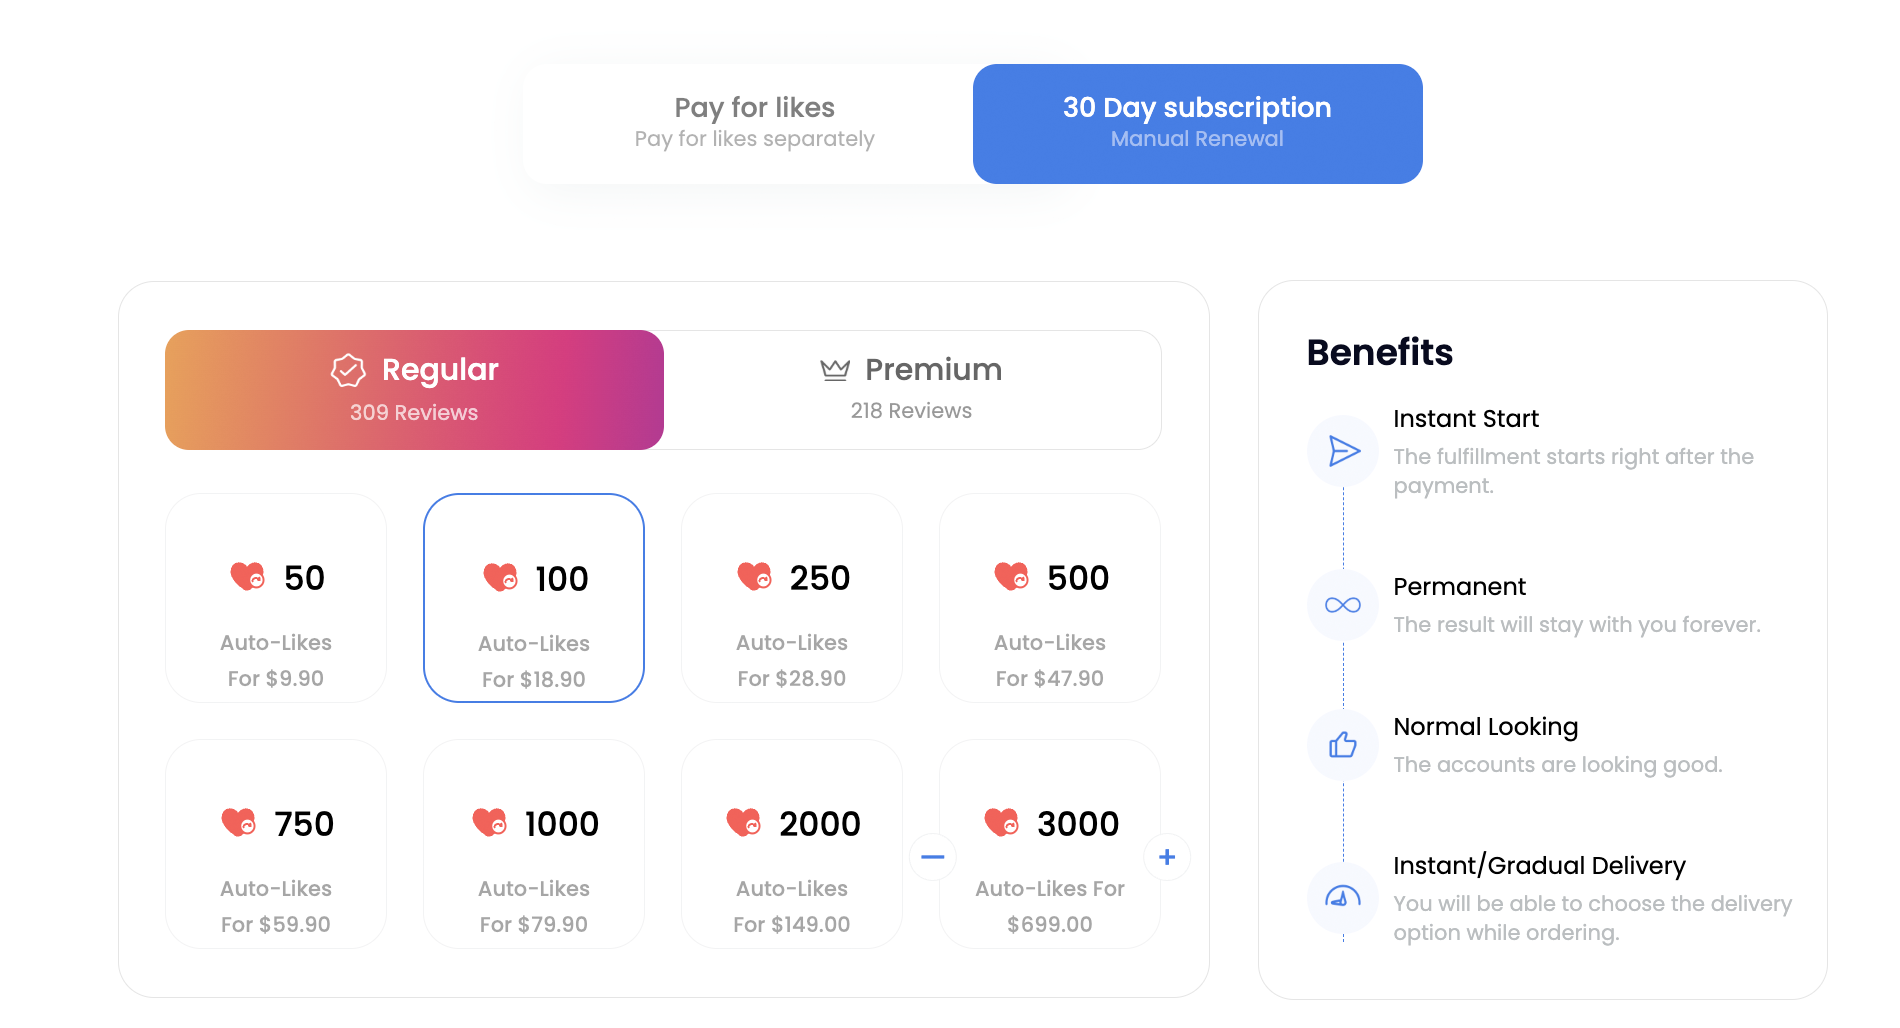Select the 1000 Auto-Likes for $79.90 package

(x=534, y=844)
